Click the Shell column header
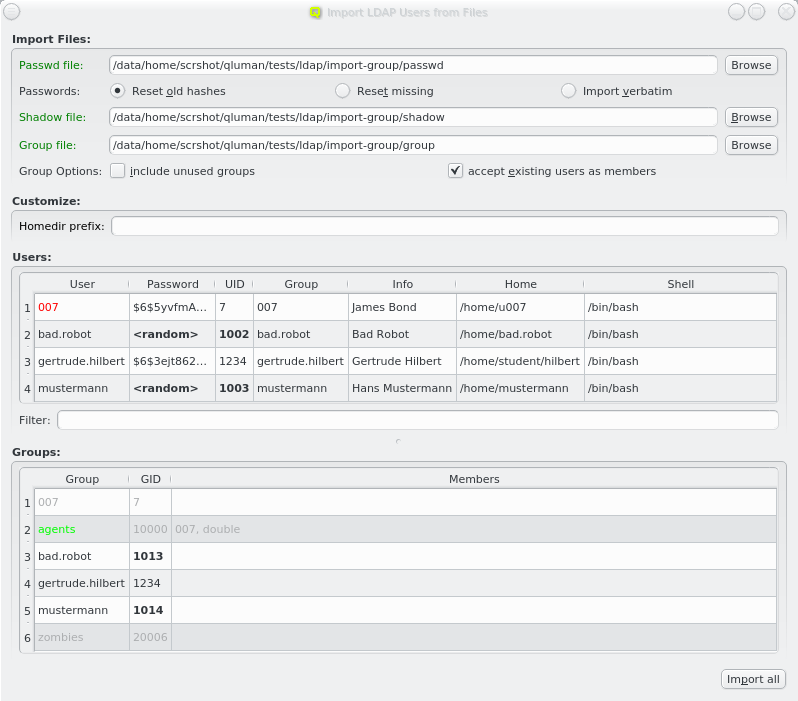The image size is (798, 701). point(680,284)
